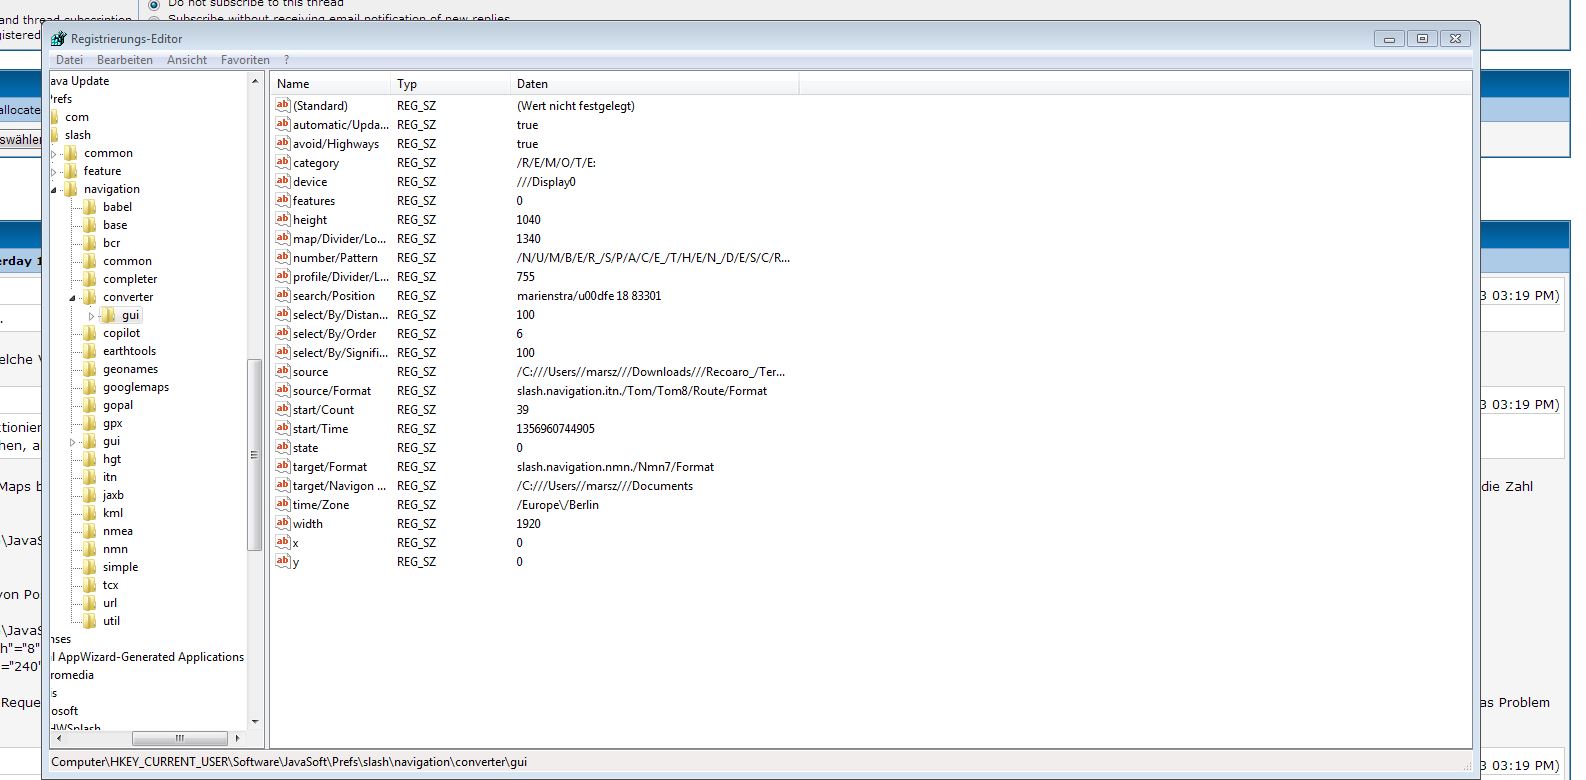Select the nmea folder icon in tree

point(90,531)
